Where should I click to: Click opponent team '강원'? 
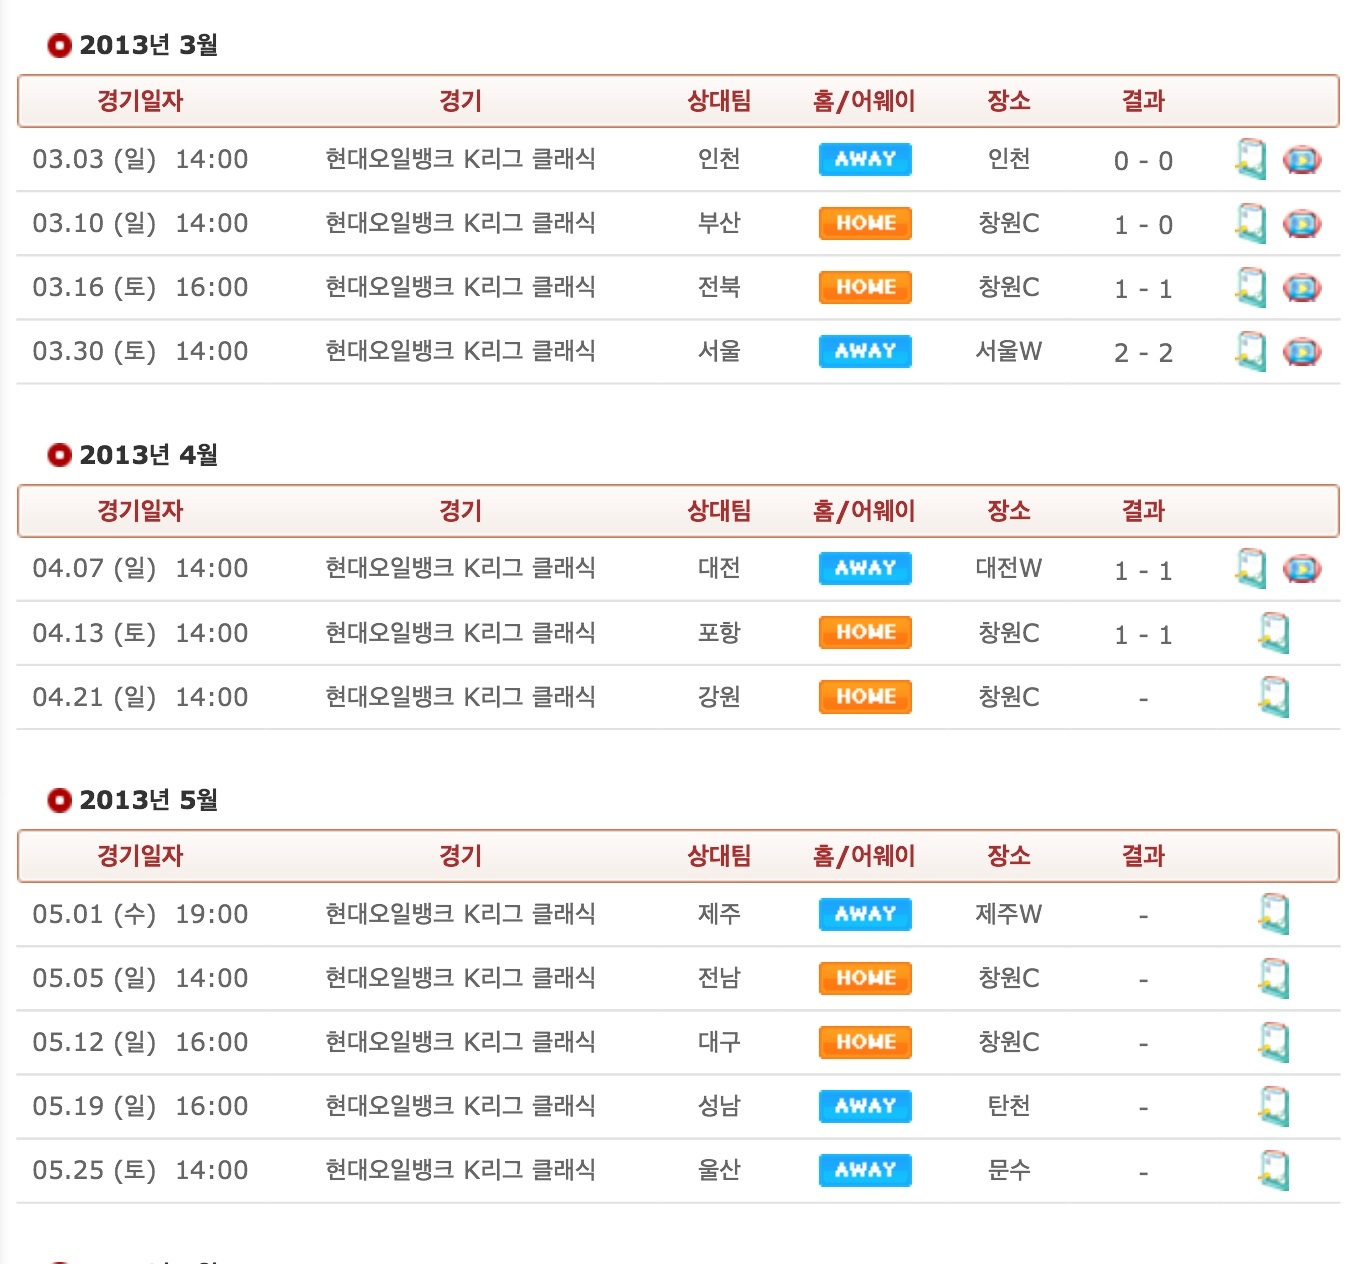coord(719,697)
